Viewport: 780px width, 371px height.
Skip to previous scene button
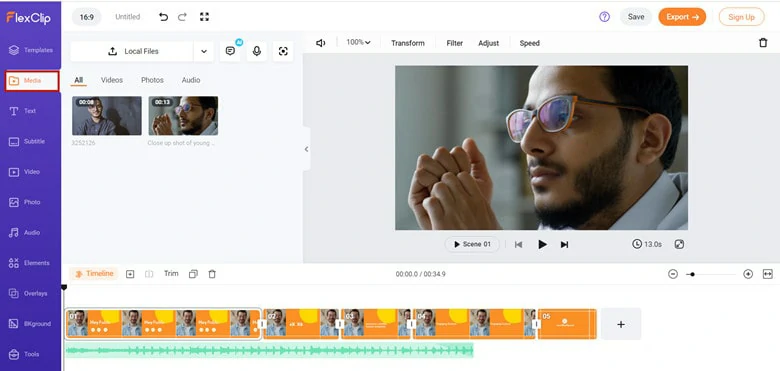[x=518, y=244]
